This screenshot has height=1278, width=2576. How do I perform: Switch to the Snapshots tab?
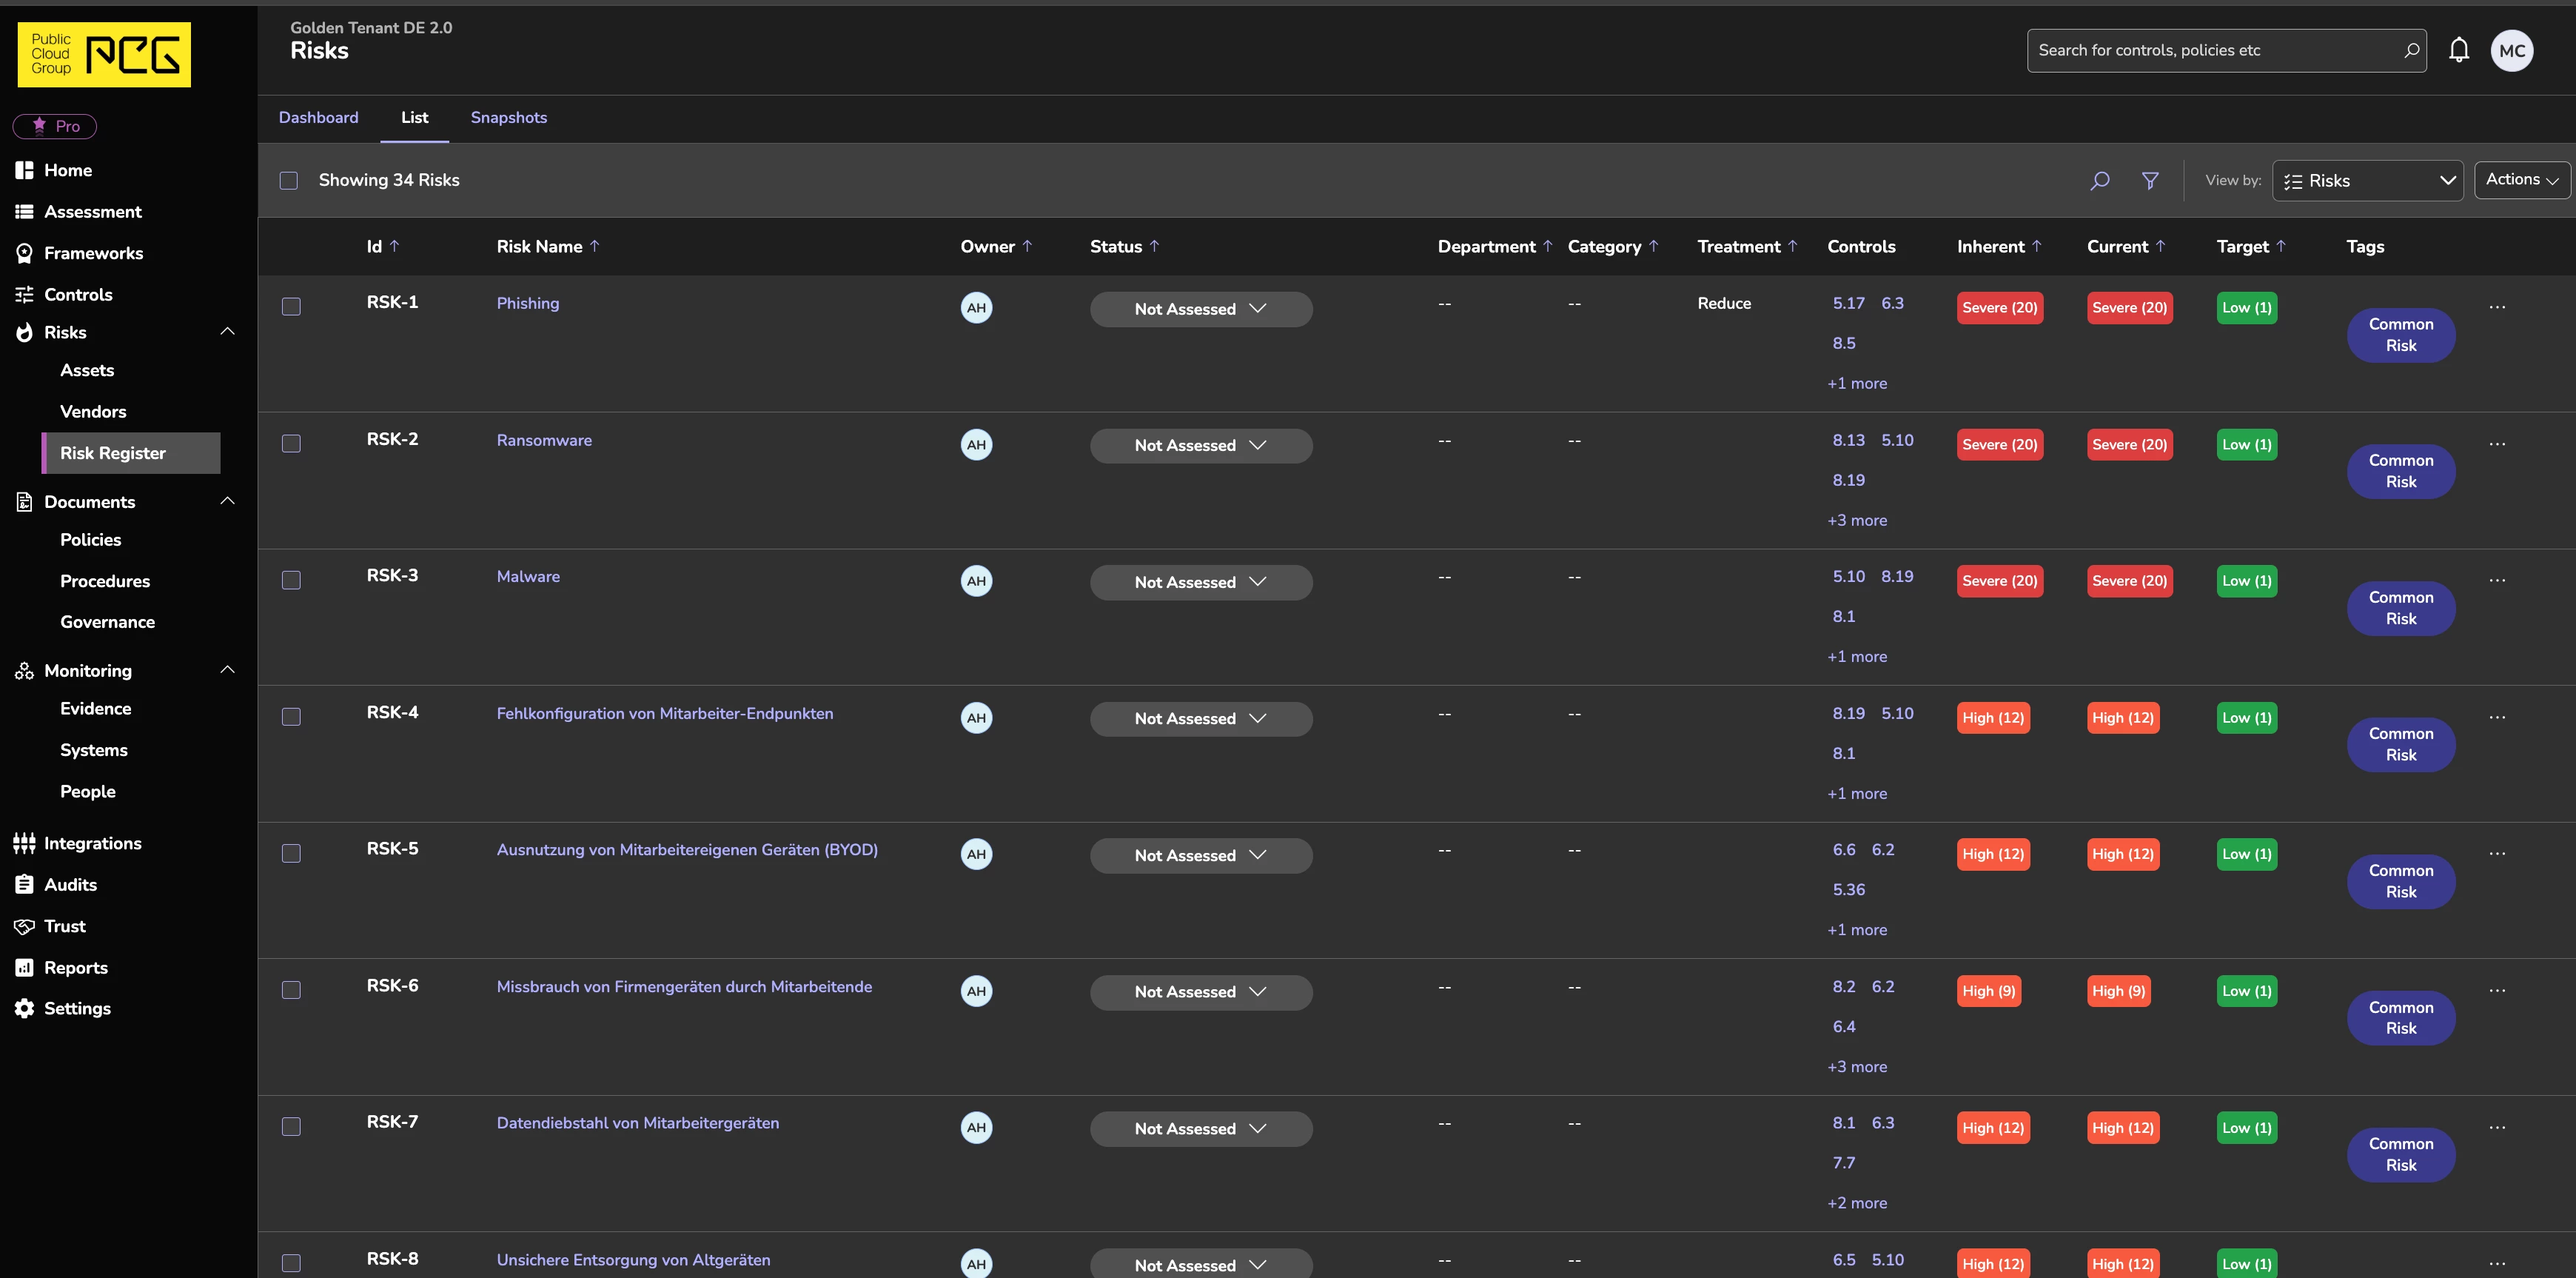pos(508,118)
